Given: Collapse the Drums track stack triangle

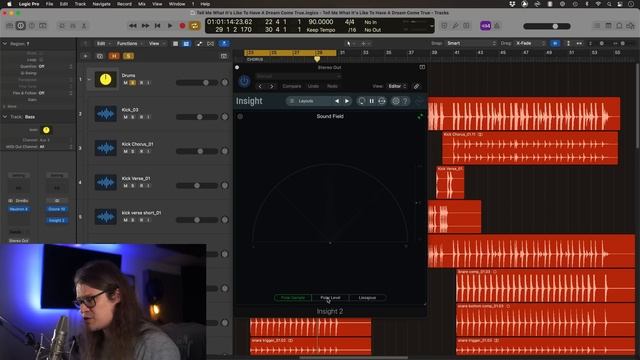Looking at the screenshot, I should click(89, 79).
